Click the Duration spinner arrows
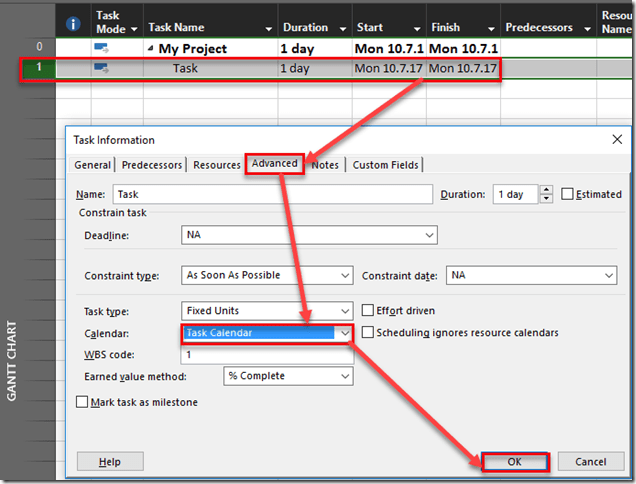The height and width of the screenshot is (484, 636). (x=545, y=194)
